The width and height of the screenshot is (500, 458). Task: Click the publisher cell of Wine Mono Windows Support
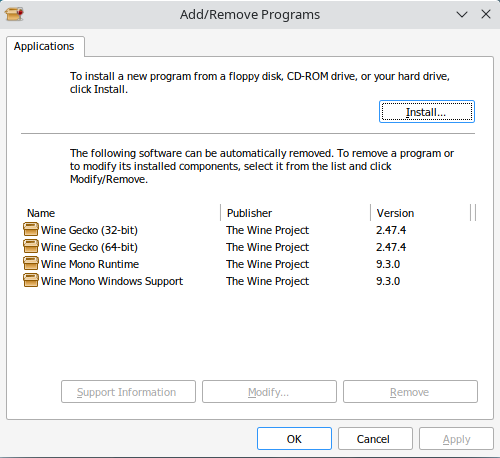tap(268, 281)
